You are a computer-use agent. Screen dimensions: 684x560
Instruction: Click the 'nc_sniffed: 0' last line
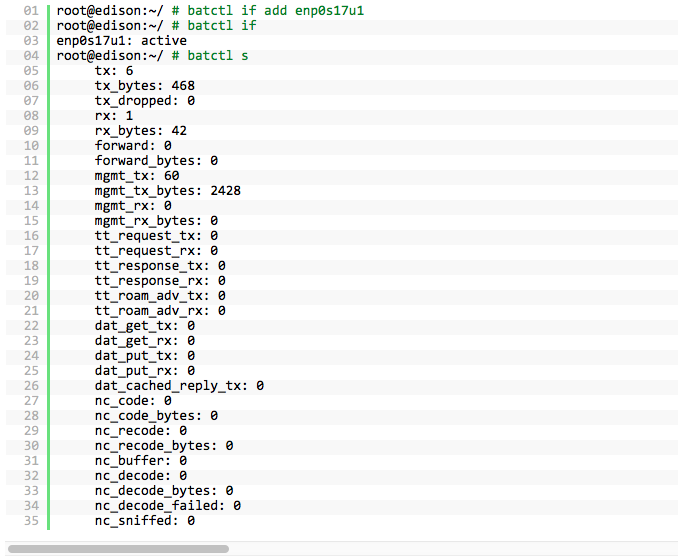point(145,521)
